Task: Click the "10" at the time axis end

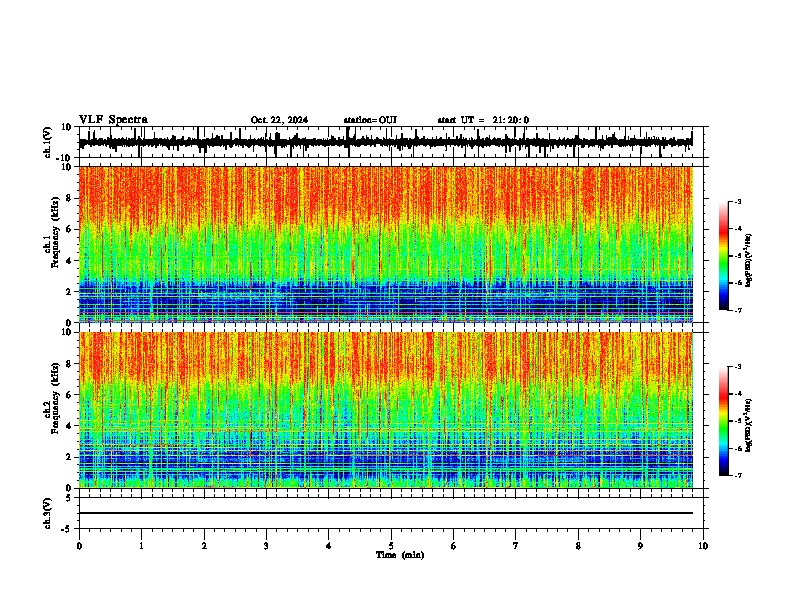Action: [x=703, y=546]
